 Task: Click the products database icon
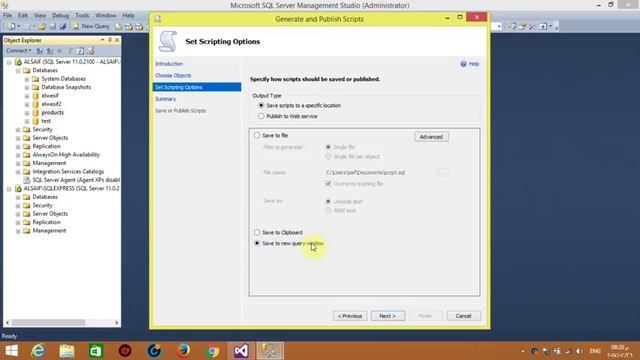click(x=36, y=113)
